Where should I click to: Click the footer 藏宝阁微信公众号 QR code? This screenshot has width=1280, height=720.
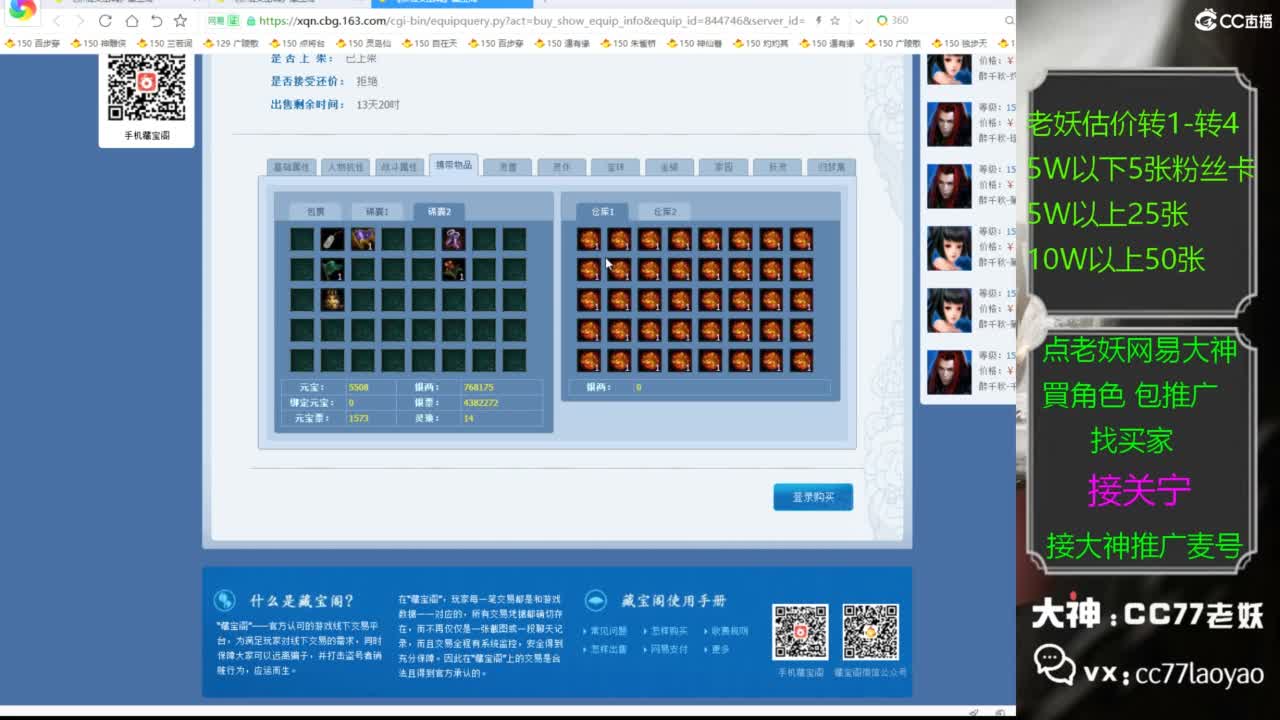[870, 632]
